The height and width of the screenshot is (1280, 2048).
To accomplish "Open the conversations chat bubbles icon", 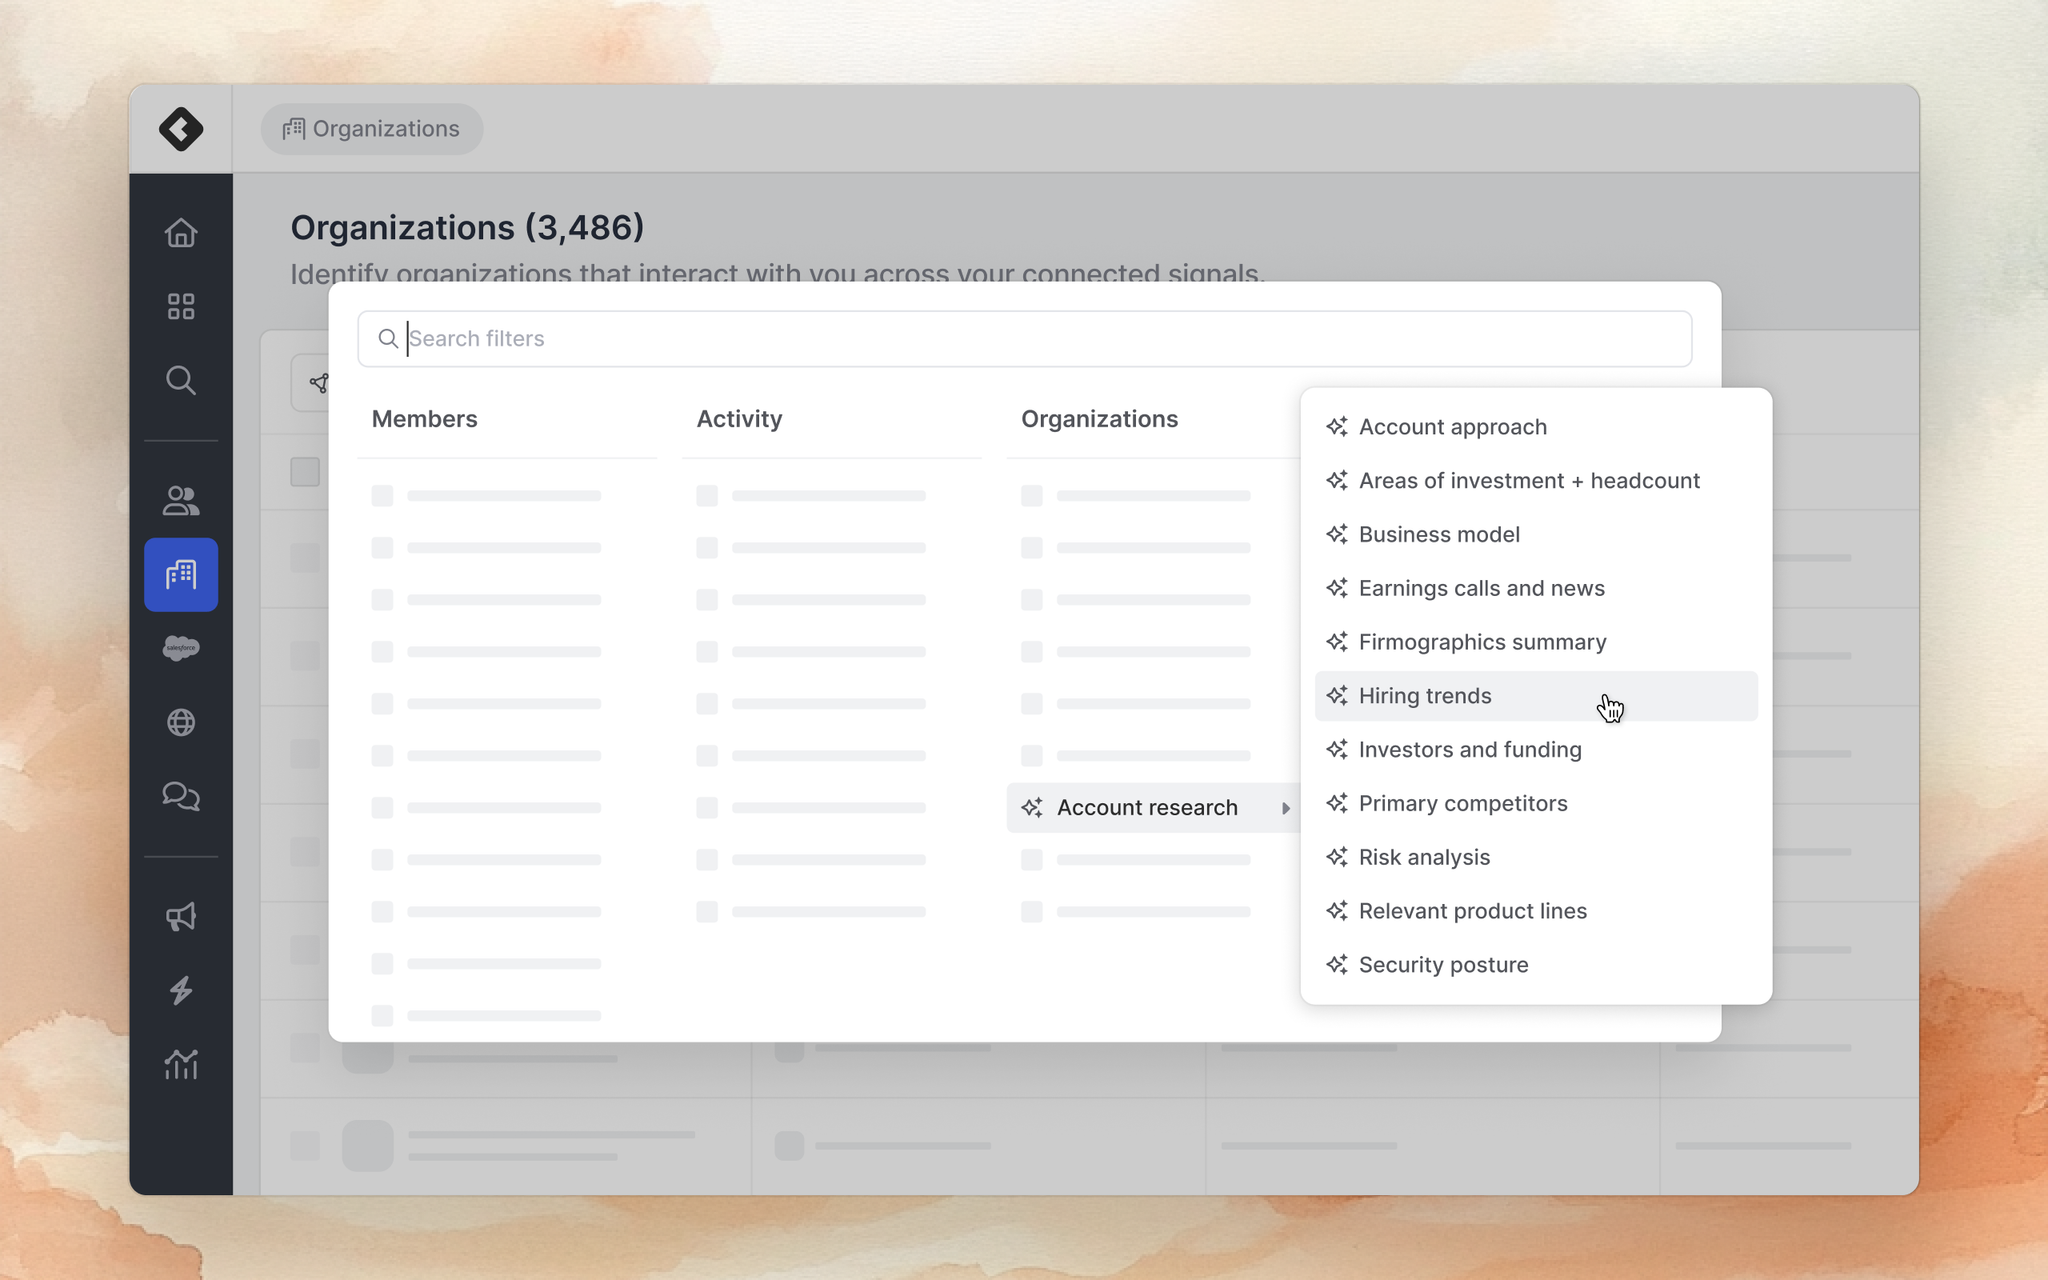I will click(181, 796).
